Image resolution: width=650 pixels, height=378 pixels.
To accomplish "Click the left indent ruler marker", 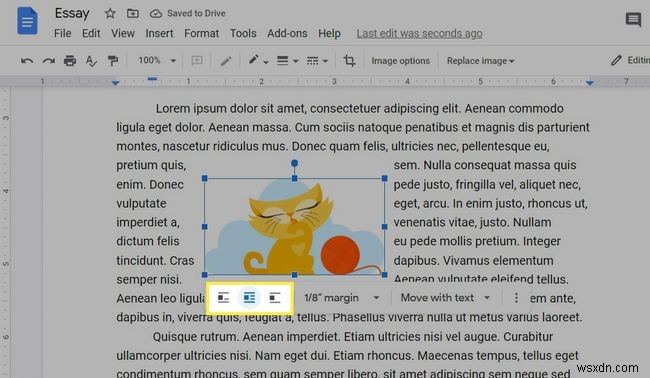I will click(116, 83).
